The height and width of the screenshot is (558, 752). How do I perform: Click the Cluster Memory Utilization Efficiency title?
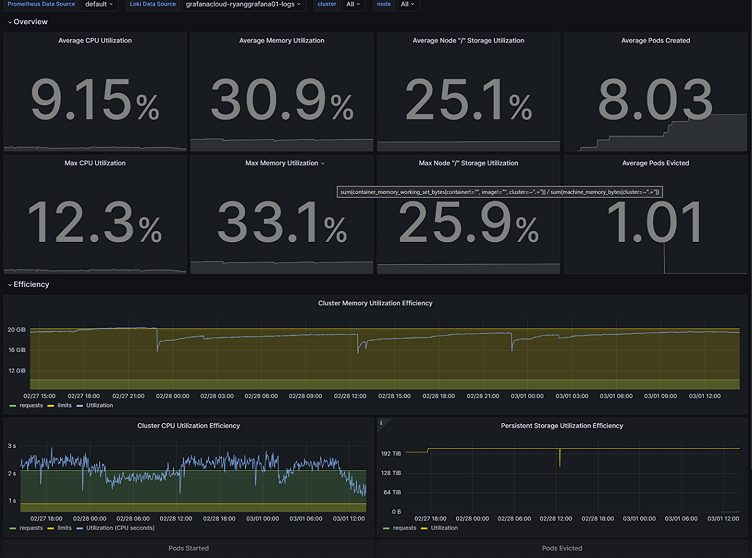[375, 302]
